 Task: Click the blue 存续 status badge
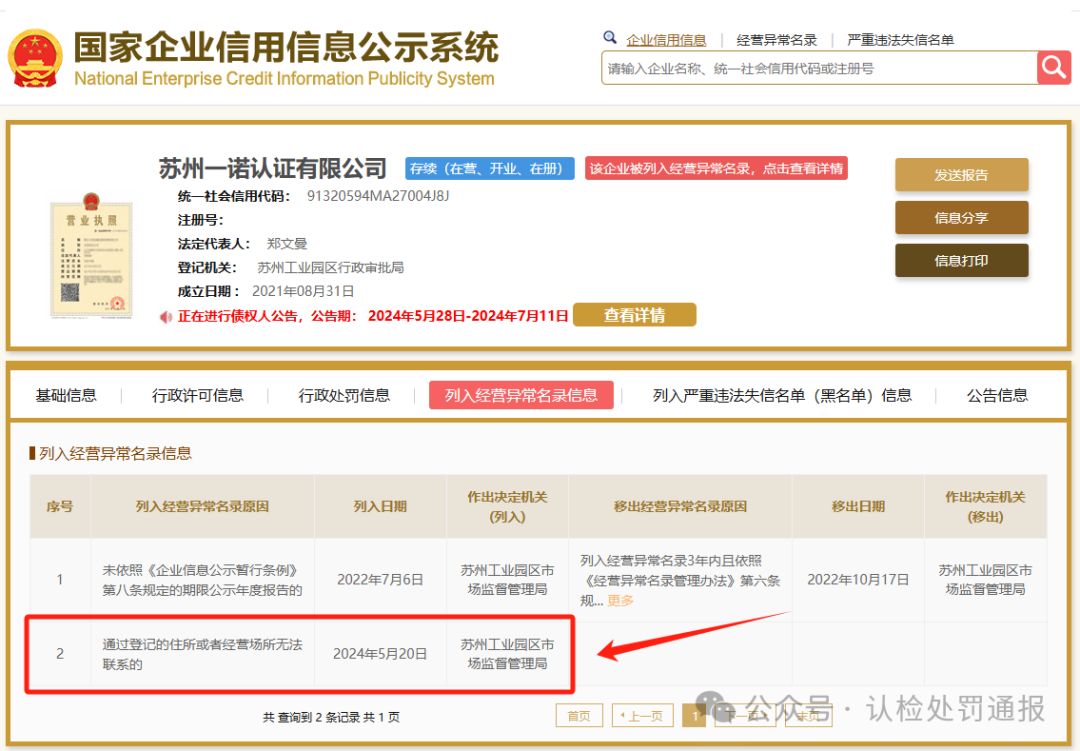click(x=490, y=169)
